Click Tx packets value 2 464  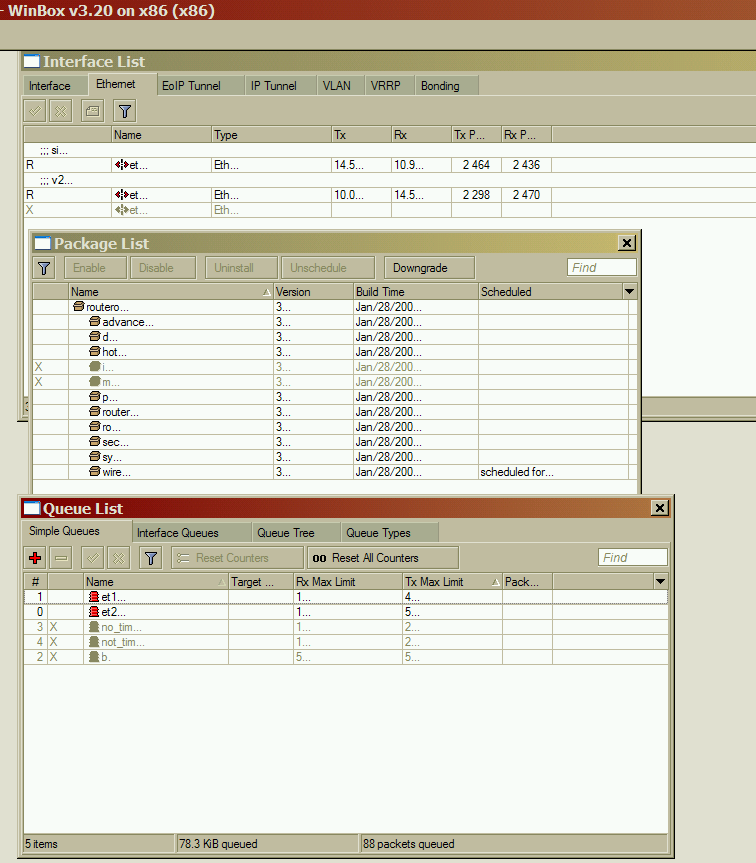click(476, 165)
